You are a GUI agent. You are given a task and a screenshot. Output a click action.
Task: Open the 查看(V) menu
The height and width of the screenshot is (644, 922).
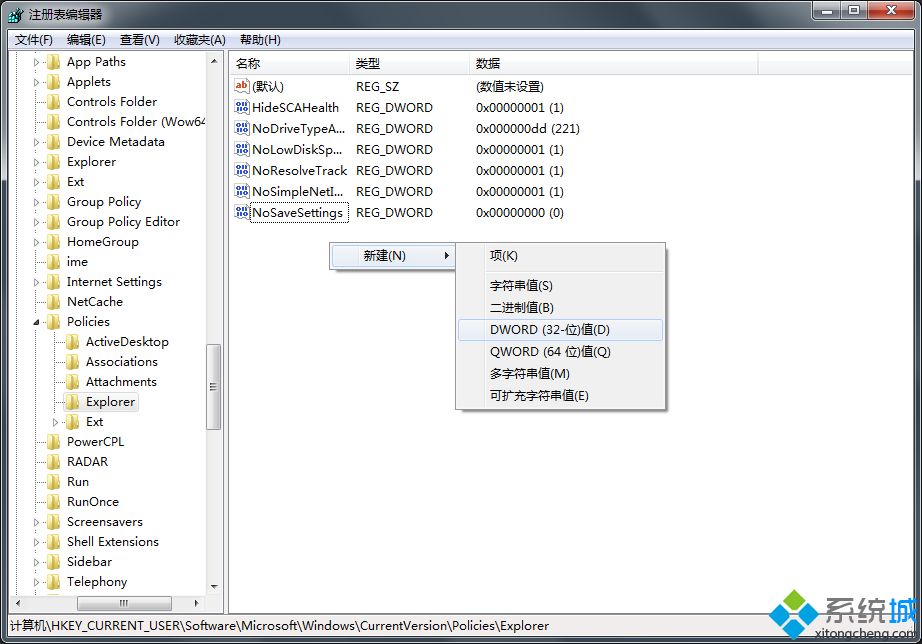click(140, 39)
